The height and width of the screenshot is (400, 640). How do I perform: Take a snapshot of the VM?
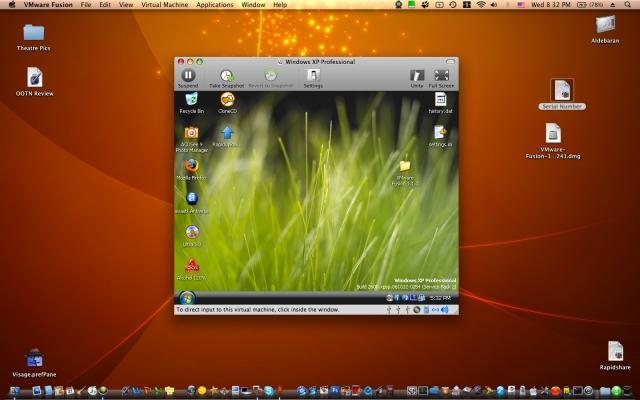pyautogui.click(x=227, y=76)
